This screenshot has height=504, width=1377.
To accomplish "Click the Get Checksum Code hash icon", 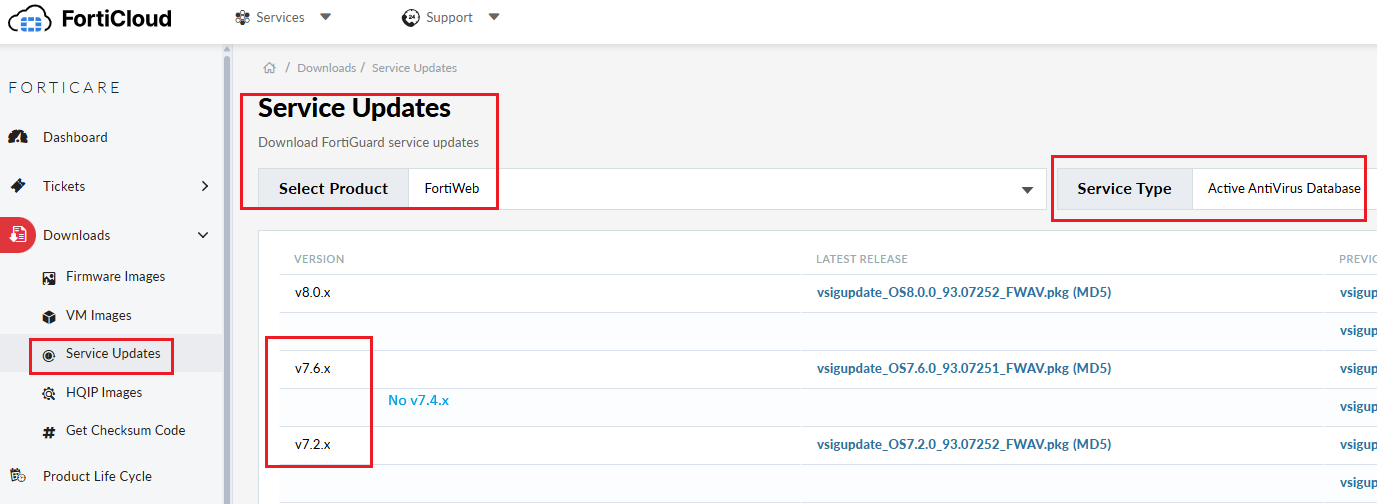I will 49,432.
